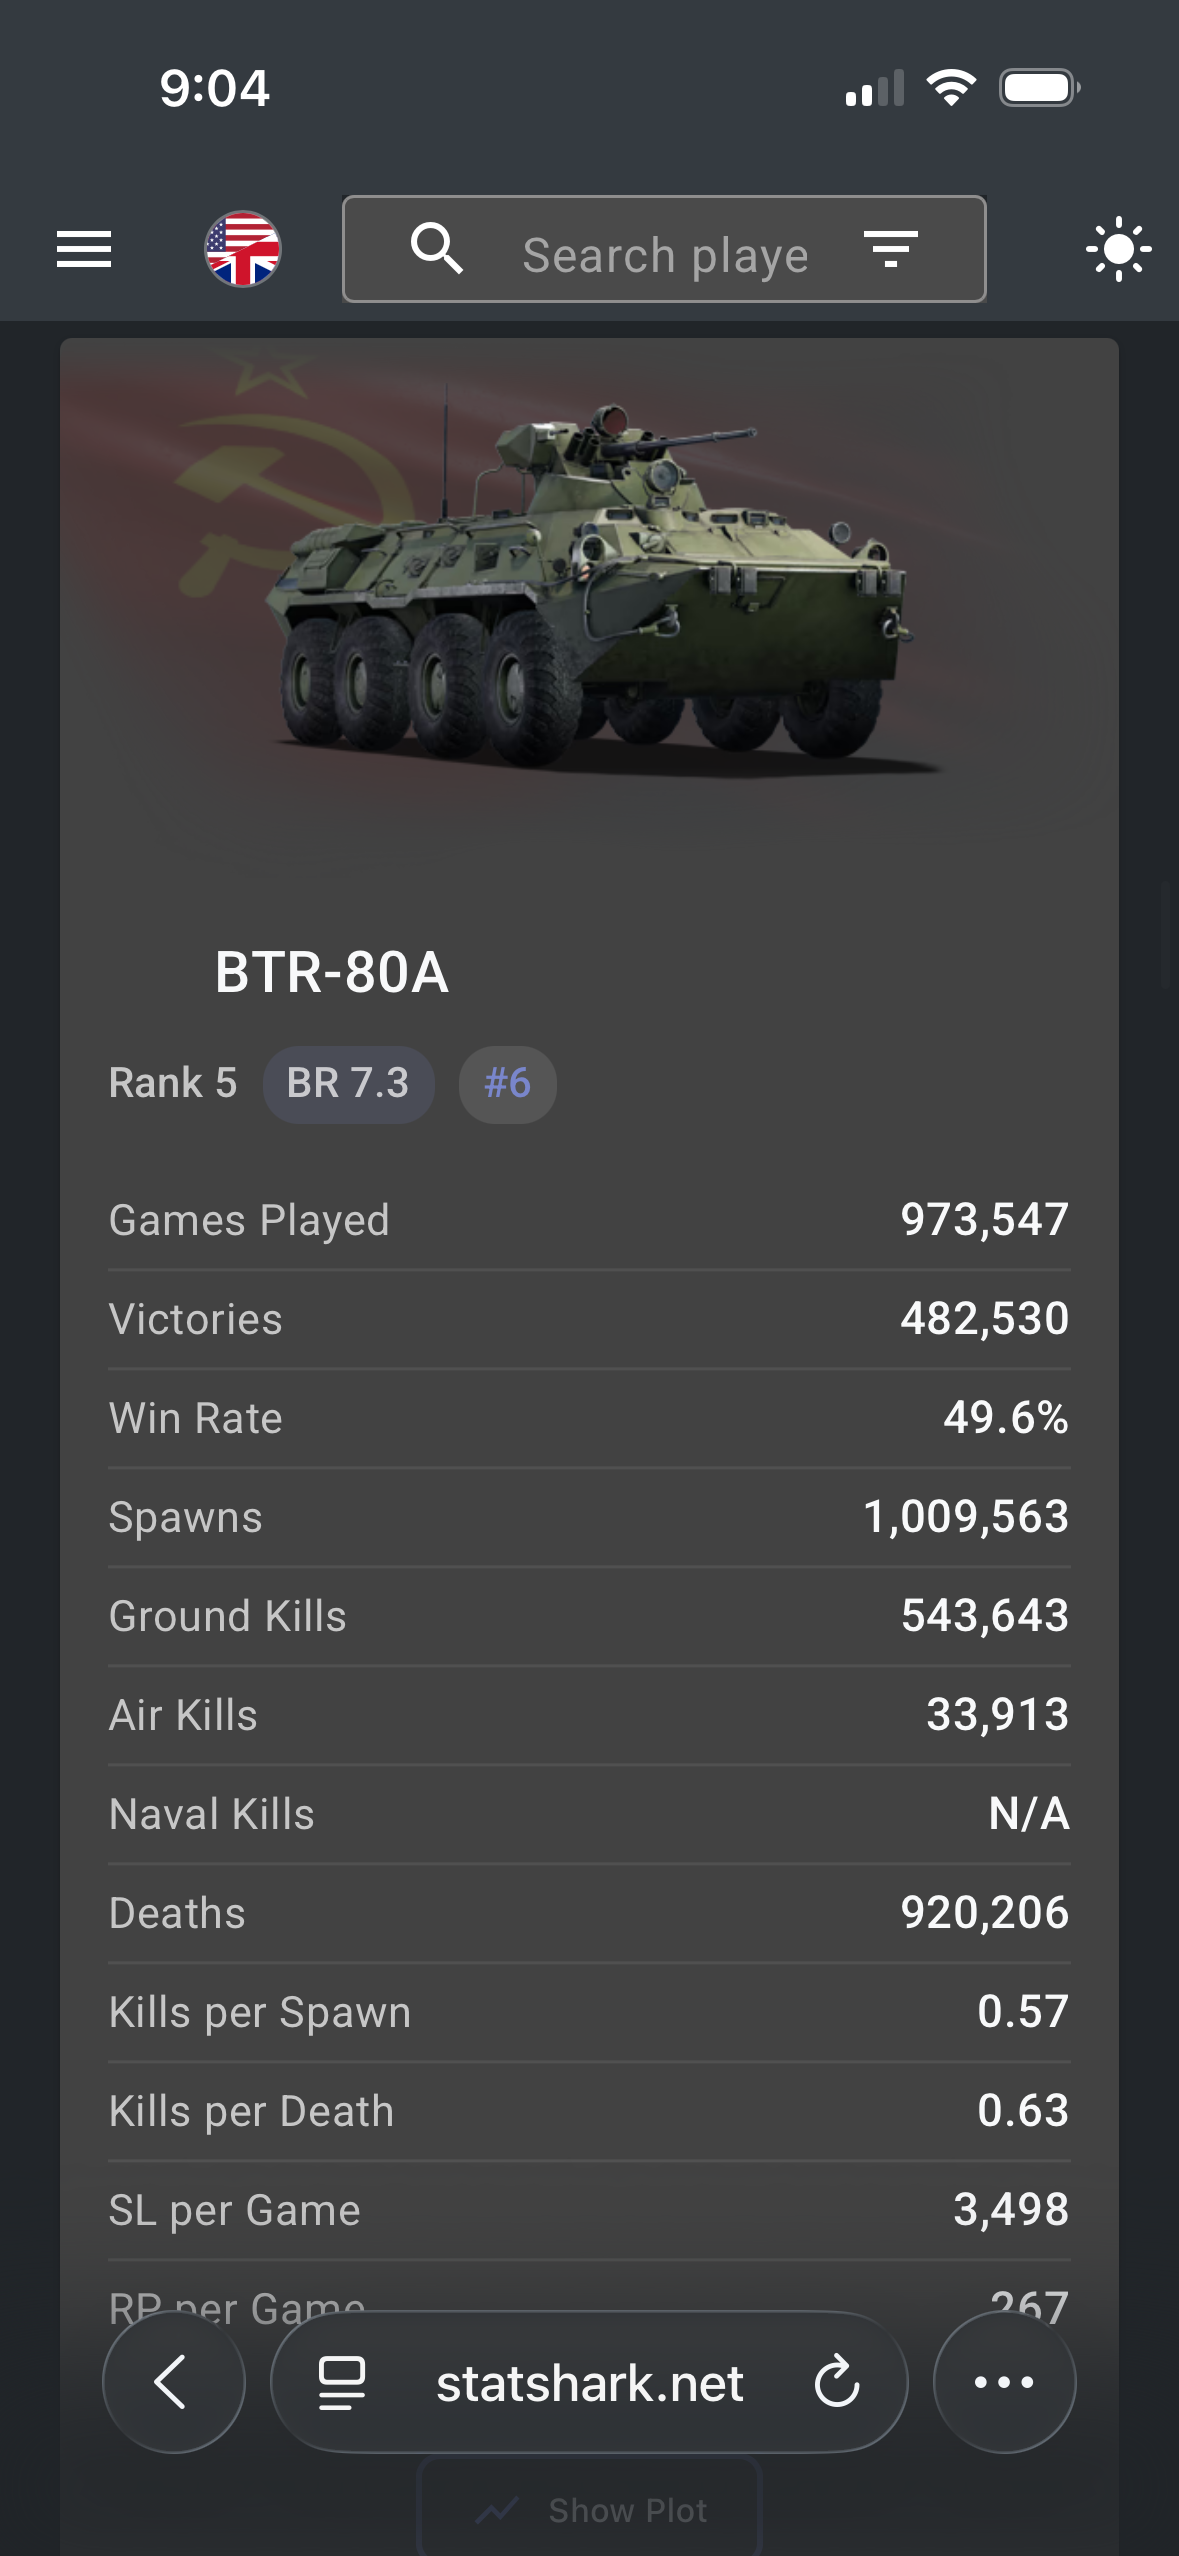Tap the Wi-Fi status icon
This screenshot has height=2556, width=1179.
coord(951,88)
